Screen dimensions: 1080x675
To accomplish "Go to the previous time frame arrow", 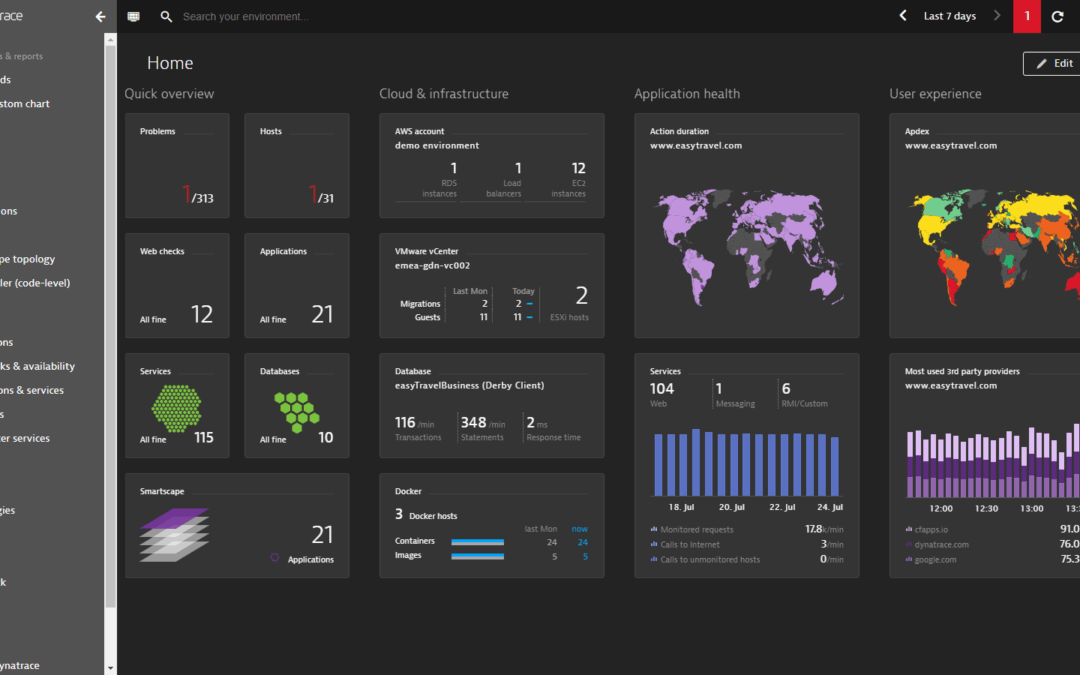I will pyautogui.click(x=903, y=16).
